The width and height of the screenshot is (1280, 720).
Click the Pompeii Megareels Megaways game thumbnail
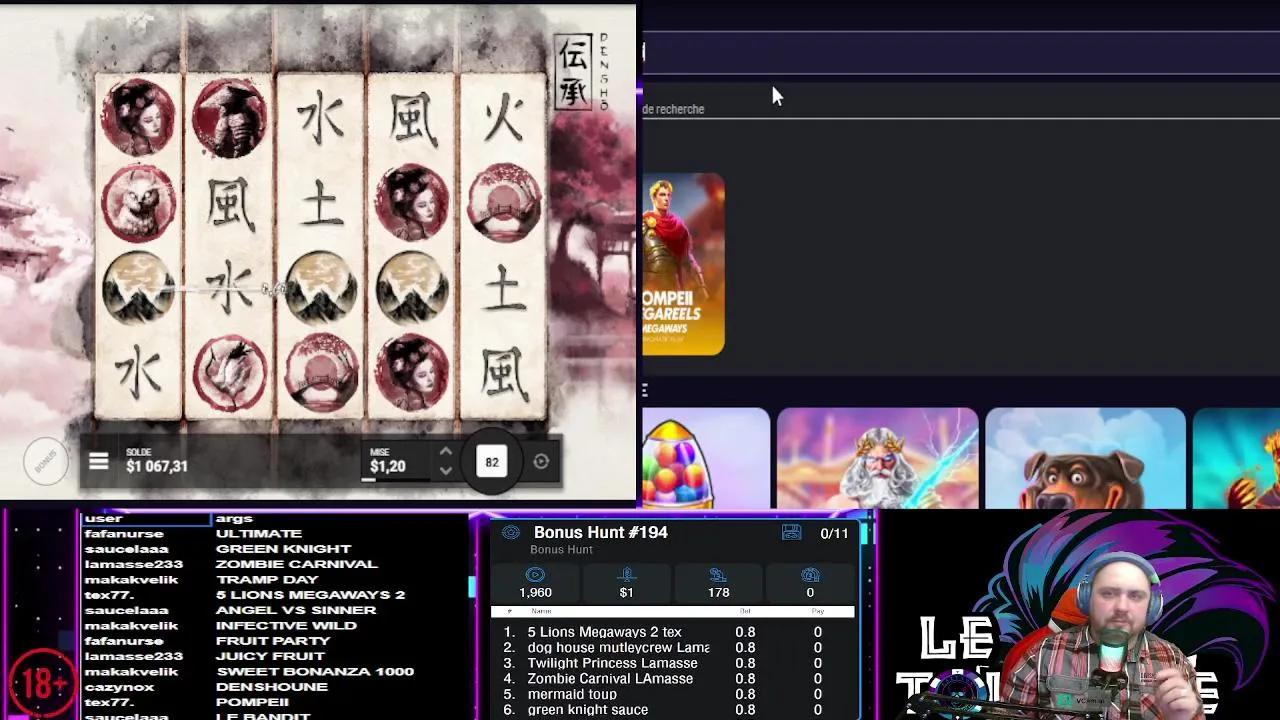pyautogui.click(x=683, y=265)
